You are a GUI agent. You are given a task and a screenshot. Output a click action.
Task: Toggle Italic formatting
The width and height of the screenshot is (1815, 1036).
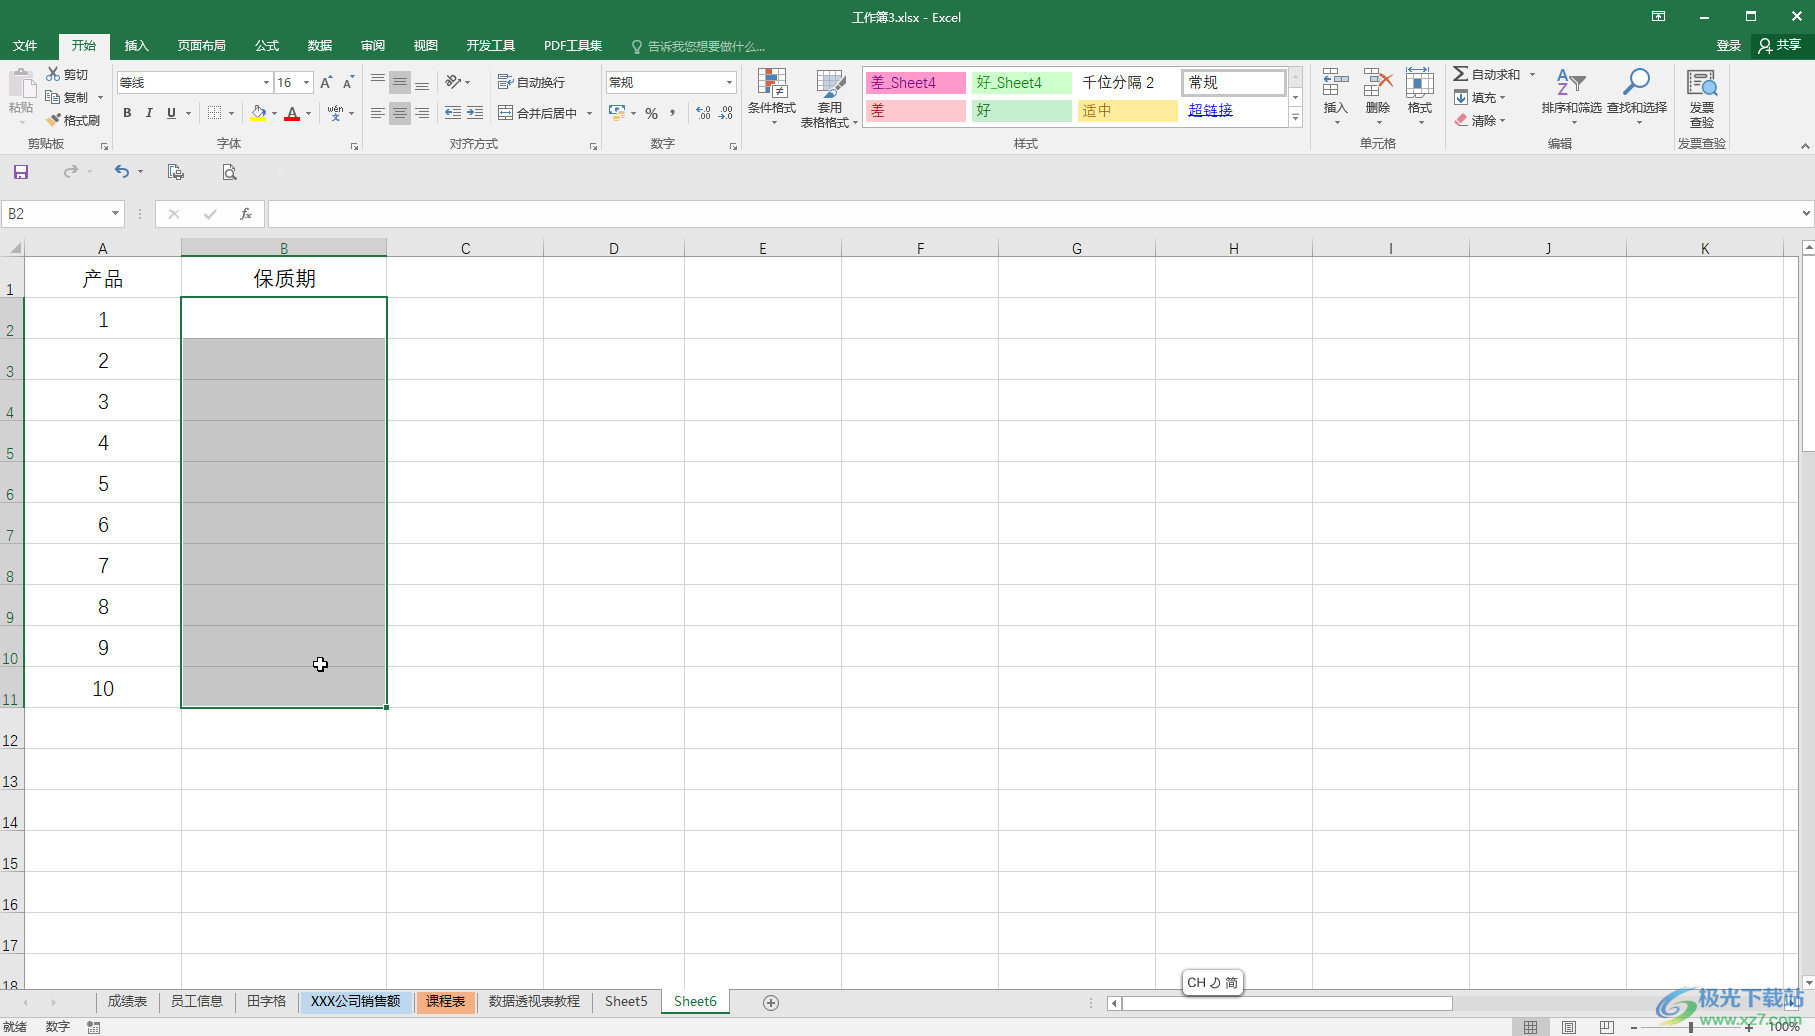(149, 113)
